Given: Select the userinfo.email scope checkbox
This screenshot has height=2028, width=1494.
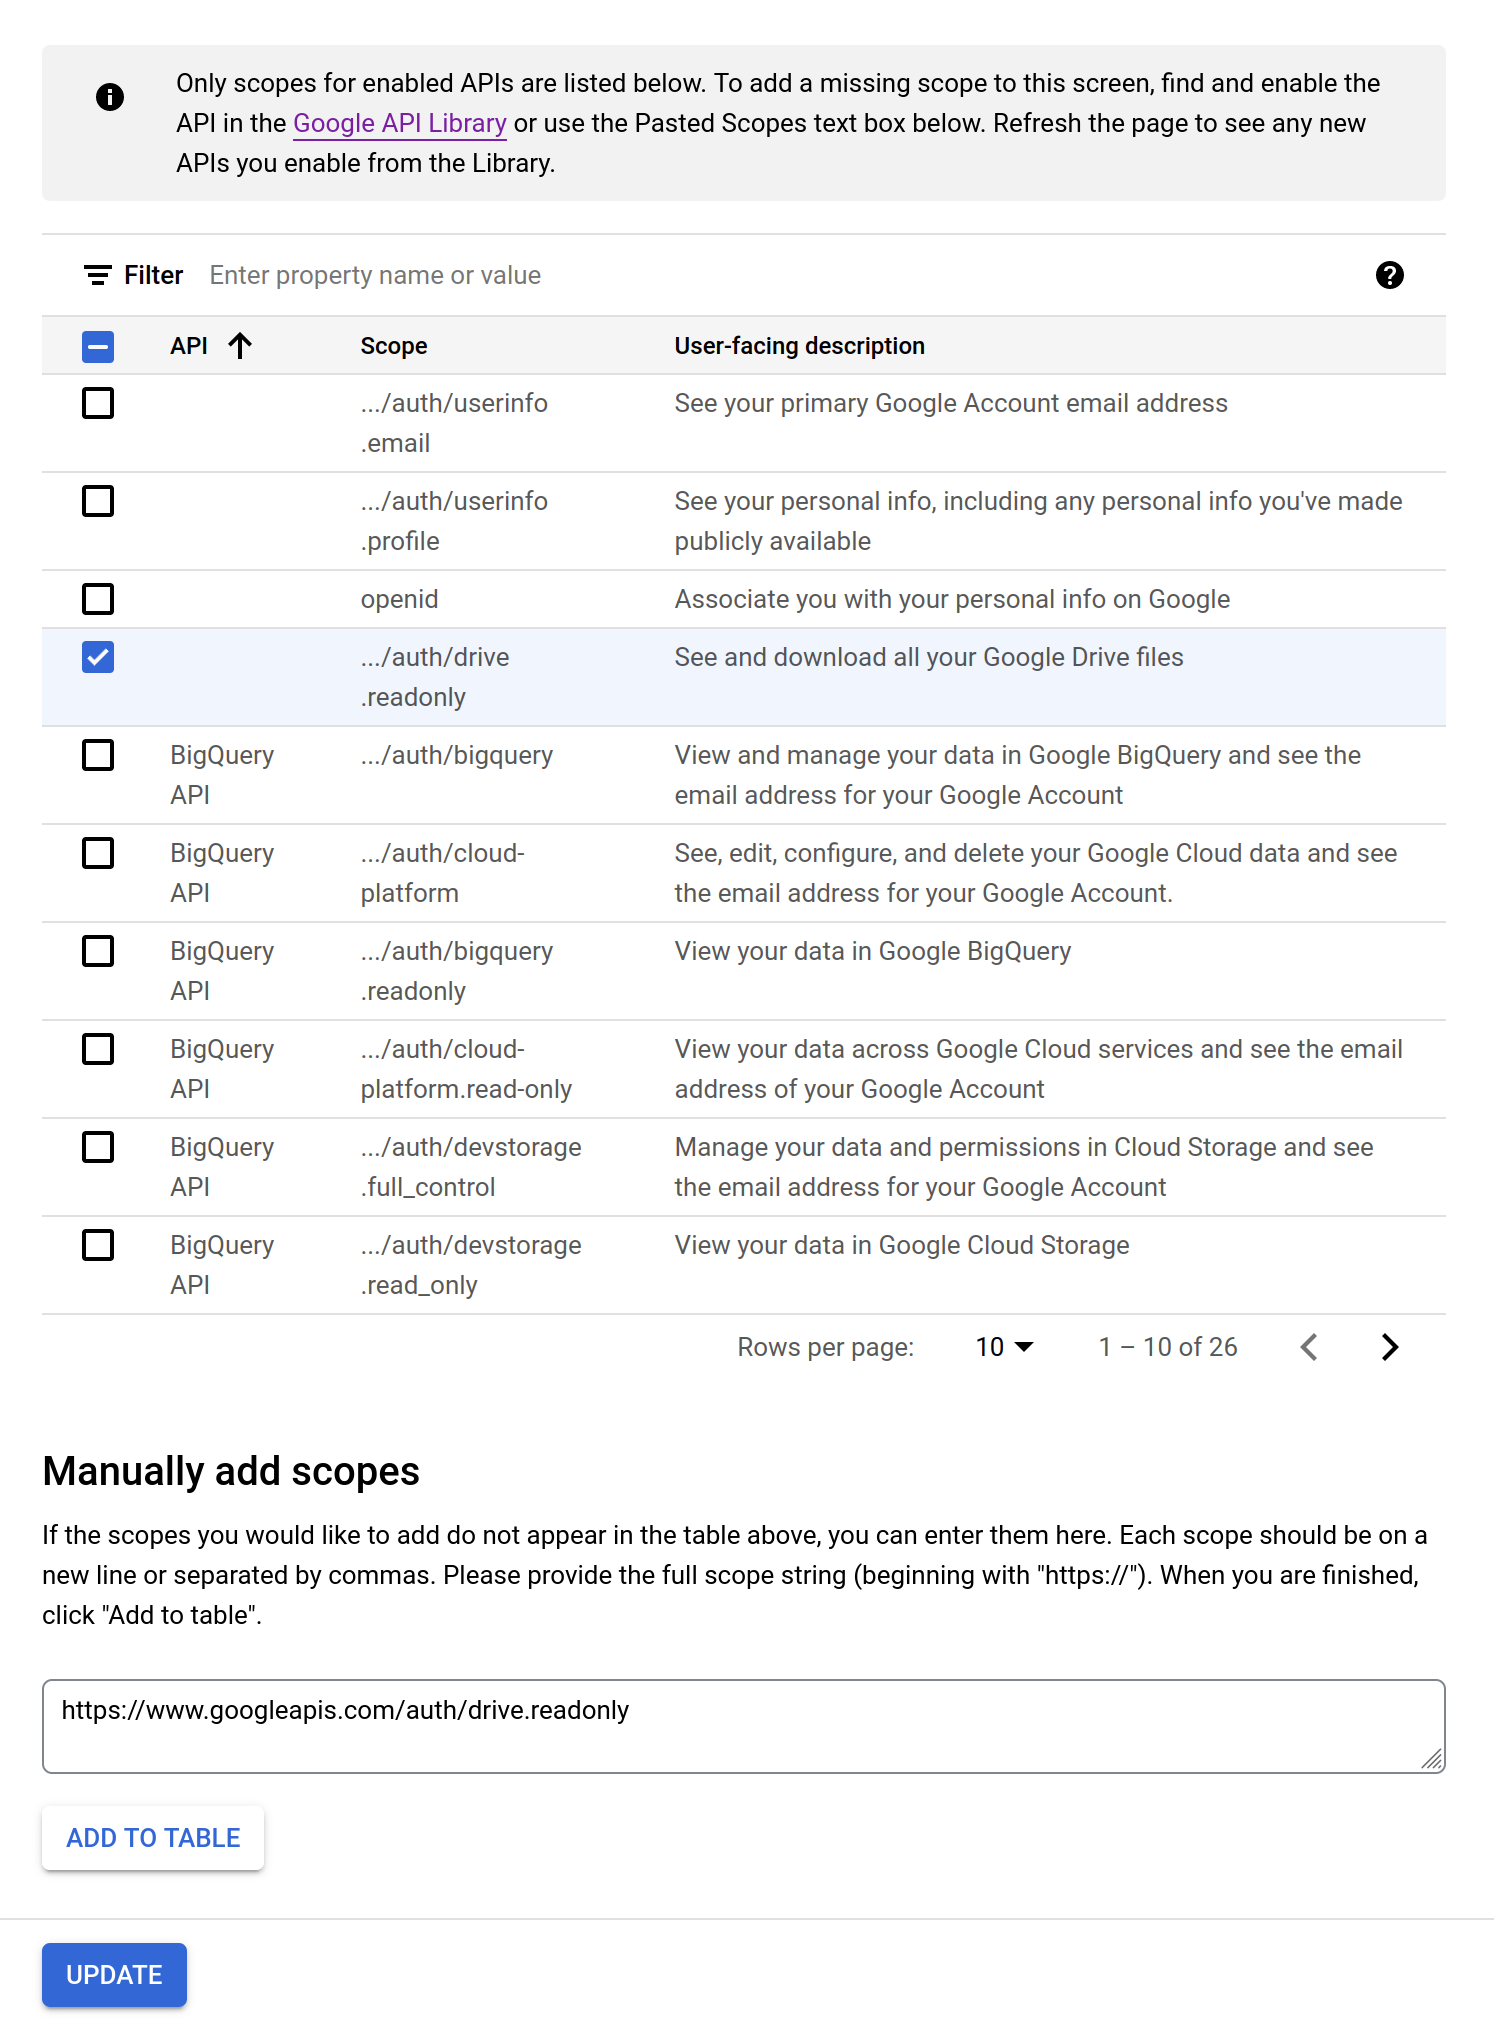Looking at the screenshot, I should [98, 403].
